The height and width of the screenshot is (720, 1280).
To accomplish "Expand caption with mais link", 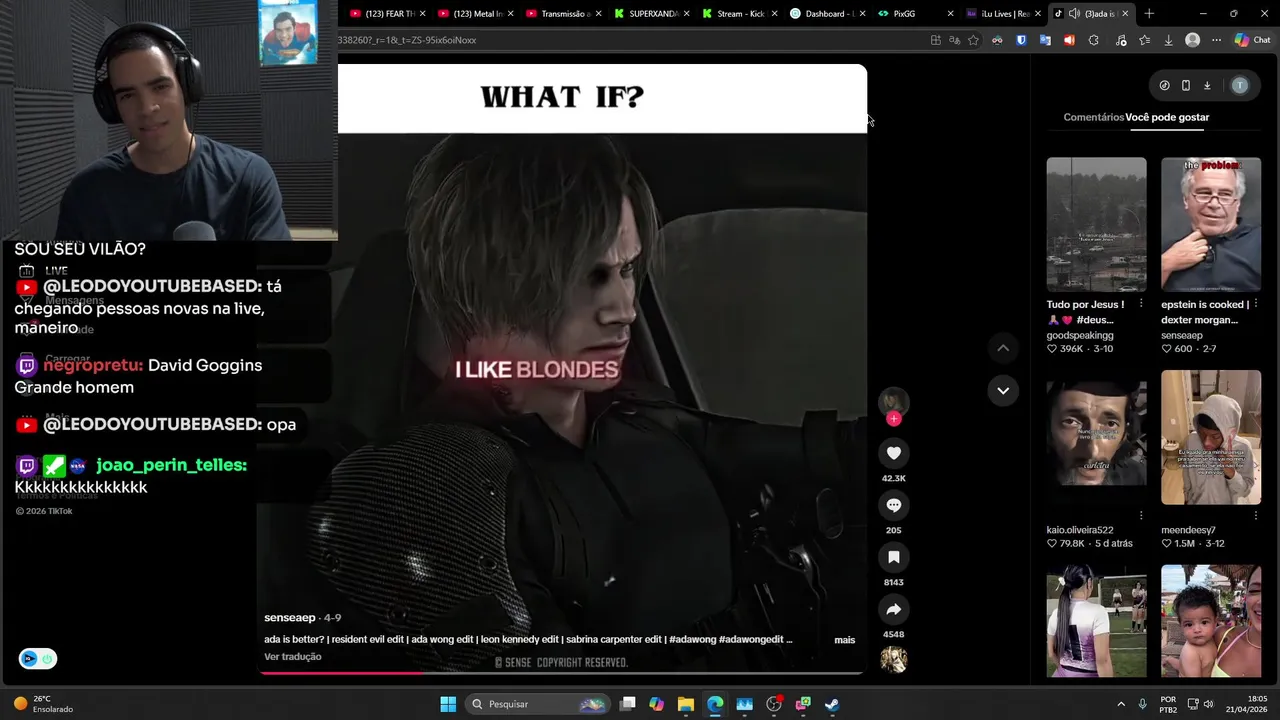I will click(x=845, y=640).
